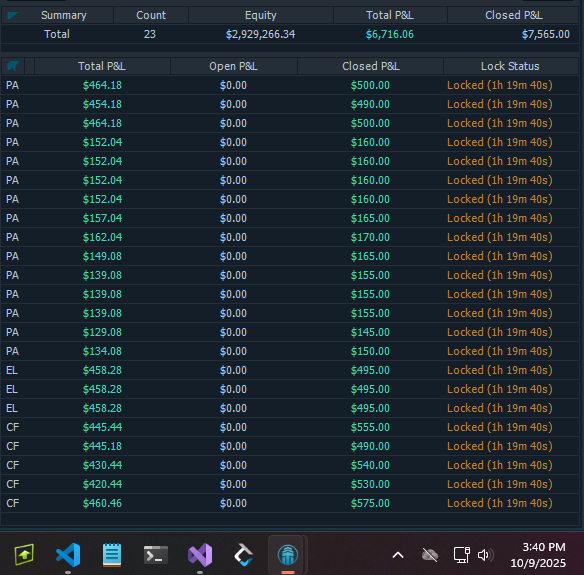This screenshot has width=584, height=575.
Task: Click the summary table corner flag icon
Action: tap(13, 15)
